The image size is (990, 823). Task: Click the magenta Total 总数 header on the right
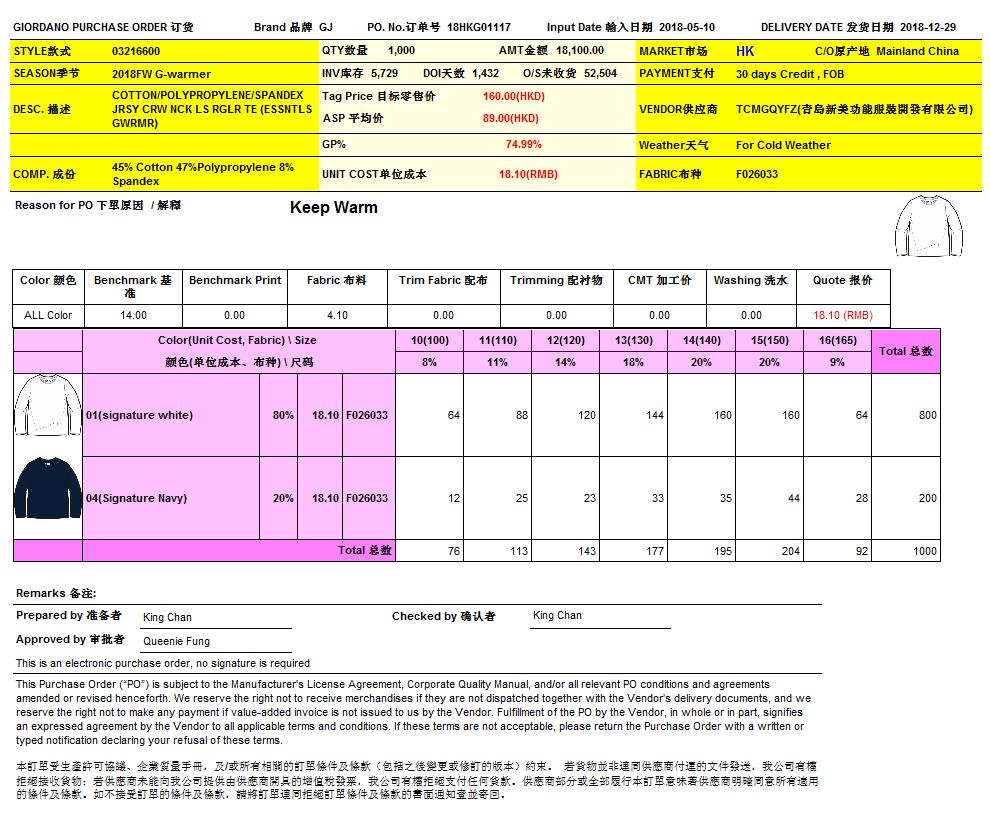point(905,351)
